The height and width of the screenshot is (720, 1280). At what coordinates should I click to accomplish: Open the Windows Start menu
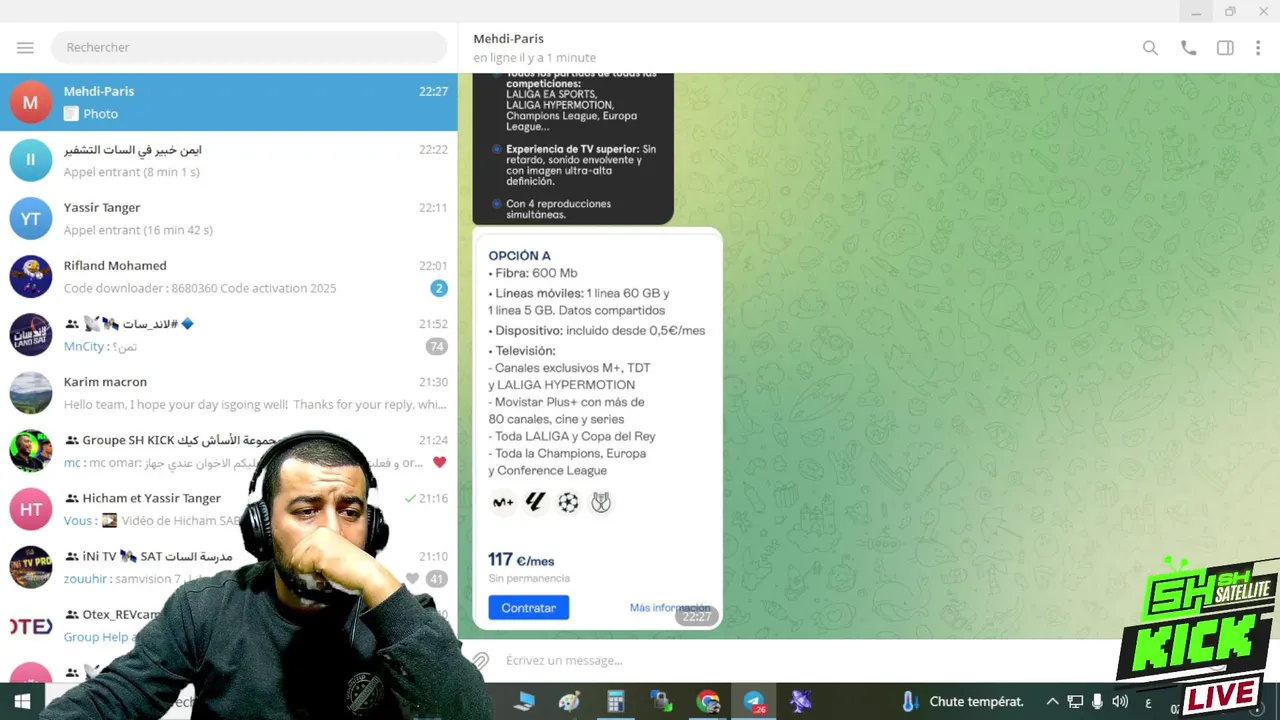pyautogui.click(x=22, y=702)
